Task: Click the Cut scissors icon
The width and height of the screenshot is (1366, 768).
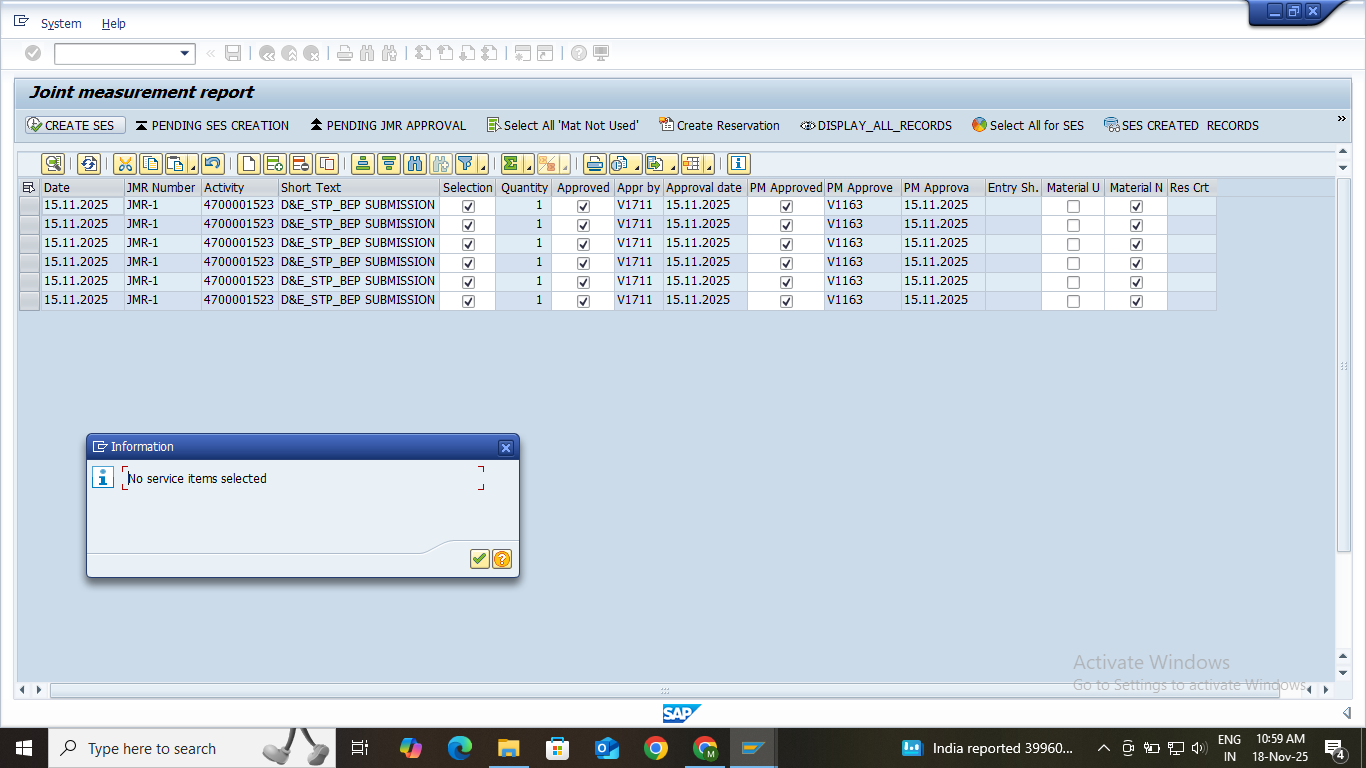Action: tap(125, 164)
